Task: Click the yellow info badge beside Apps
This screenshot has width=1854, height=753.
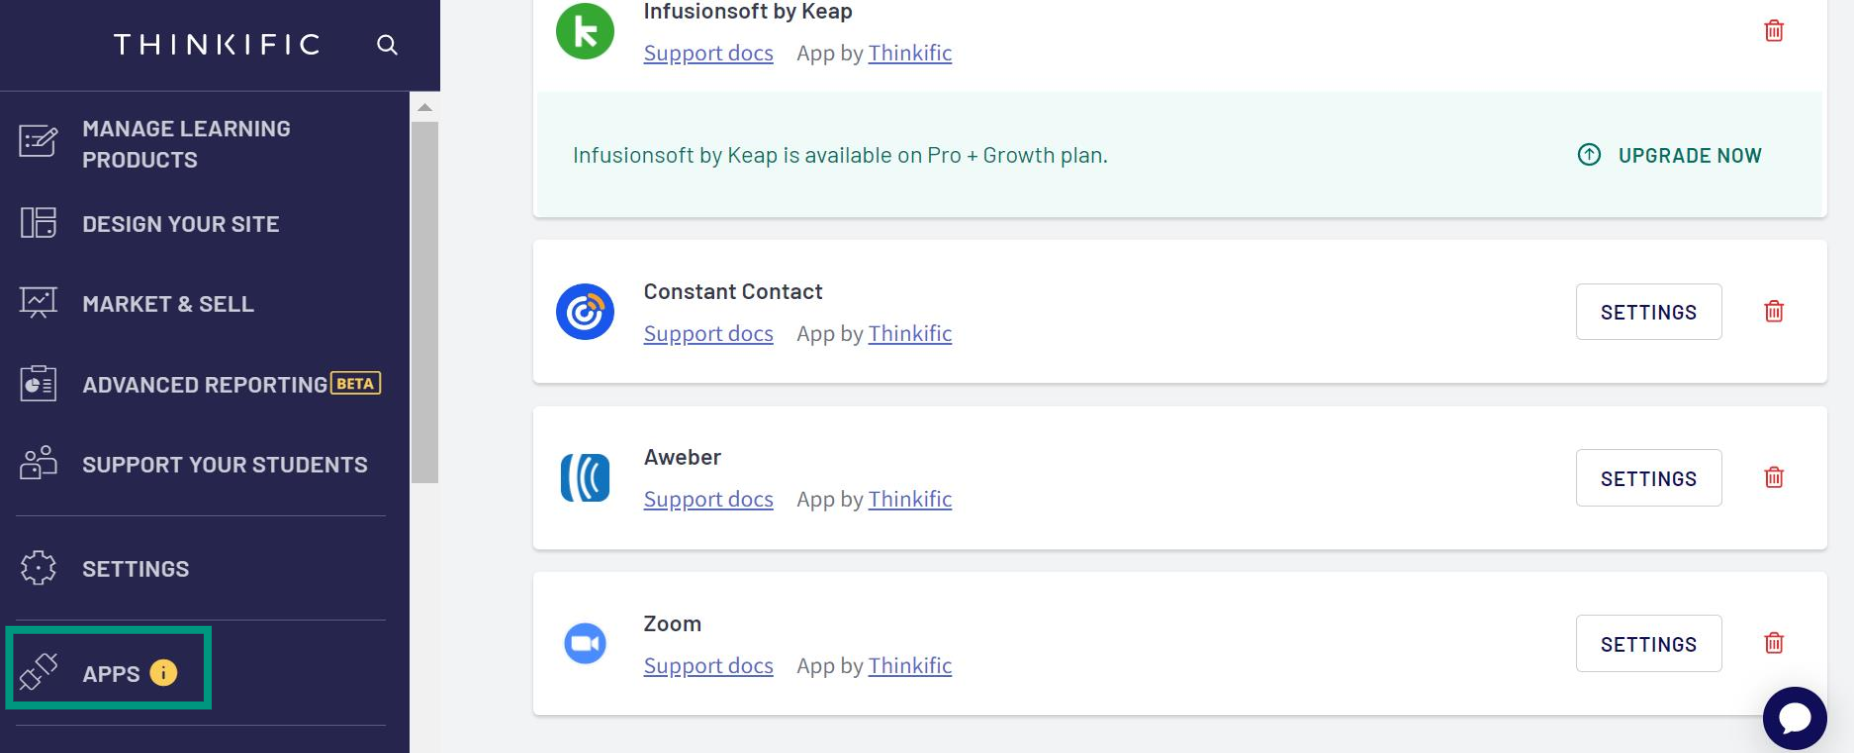Action: click(163, 673)
